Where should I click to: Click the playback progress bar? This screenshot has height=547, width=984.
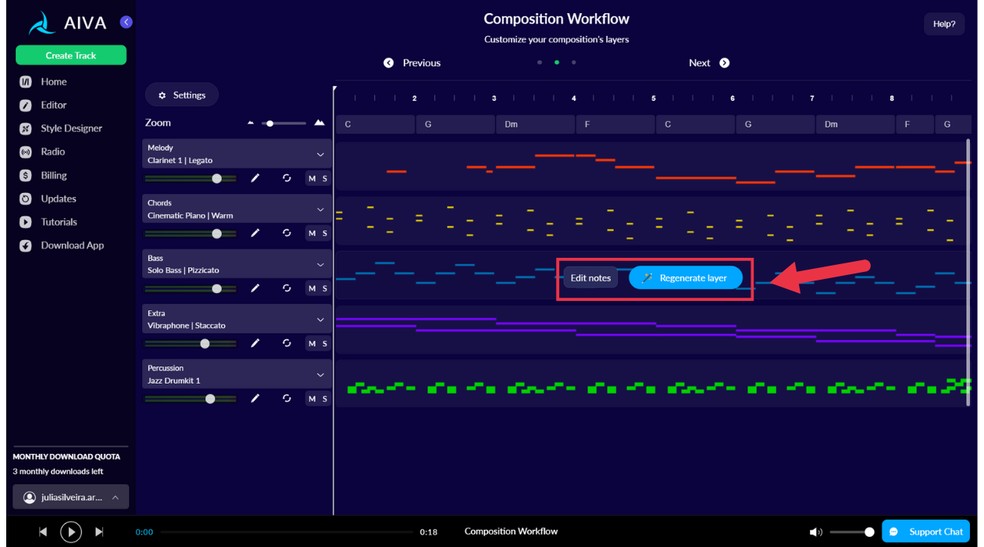click(x=286, y=532)
